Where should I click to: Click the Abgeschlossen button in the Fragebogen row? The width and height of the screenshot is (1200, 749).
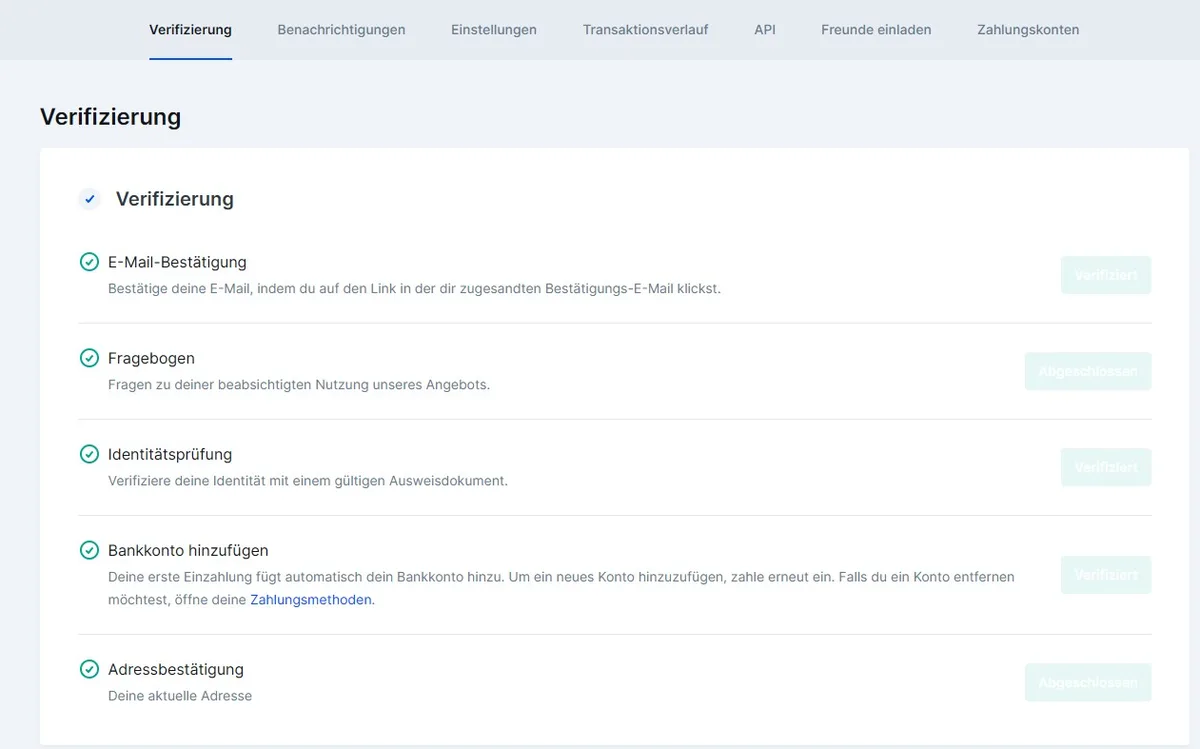(1088, 371)
